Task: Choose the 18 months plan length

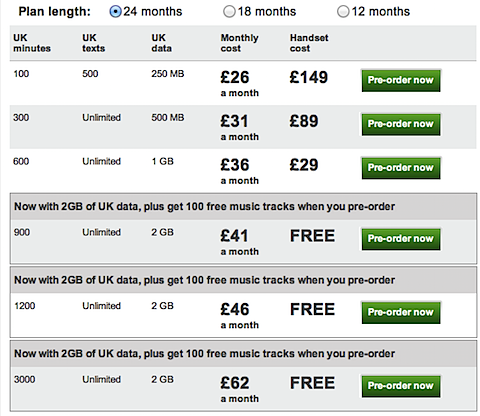Action: pyautogui.click(x=229, y=12)
